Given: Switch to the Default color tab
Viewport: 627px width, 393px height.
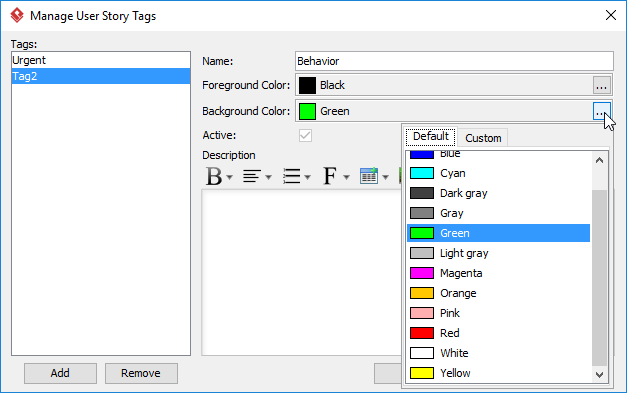Looking at the screenshot, I should [x=431, y=137].
